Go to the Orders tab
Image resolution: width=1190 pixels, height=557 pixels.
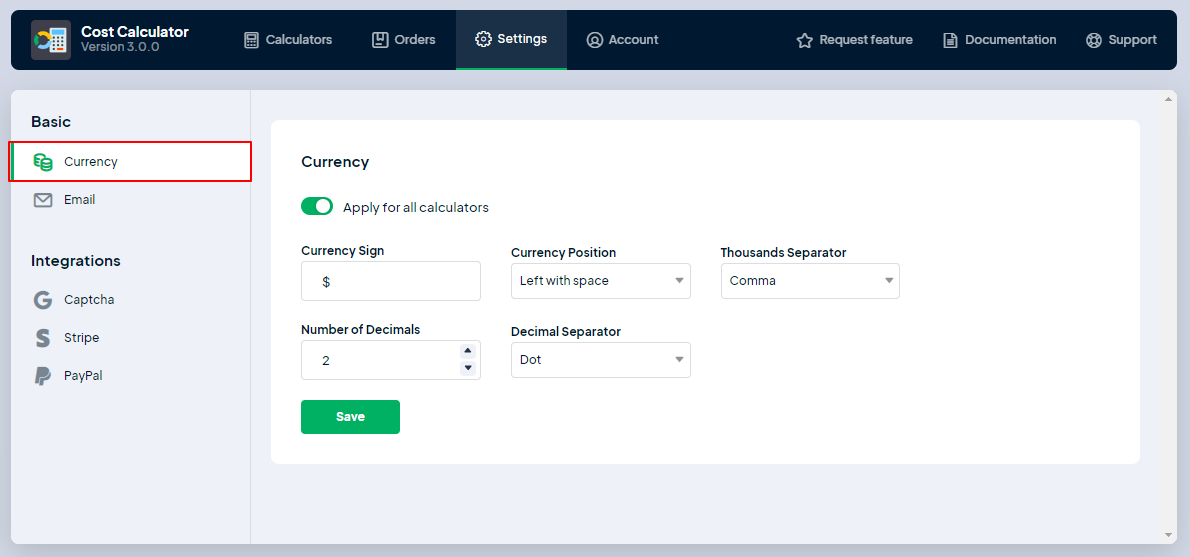pos(404,39)
